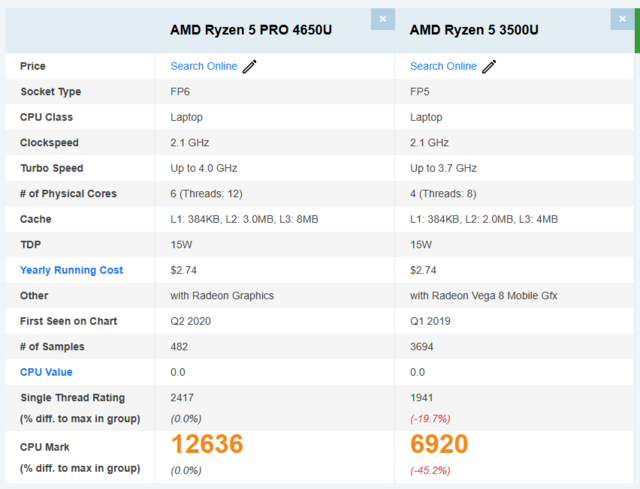Select the AMD Ryzen 5 3500U heading

[x=474, y=30]
